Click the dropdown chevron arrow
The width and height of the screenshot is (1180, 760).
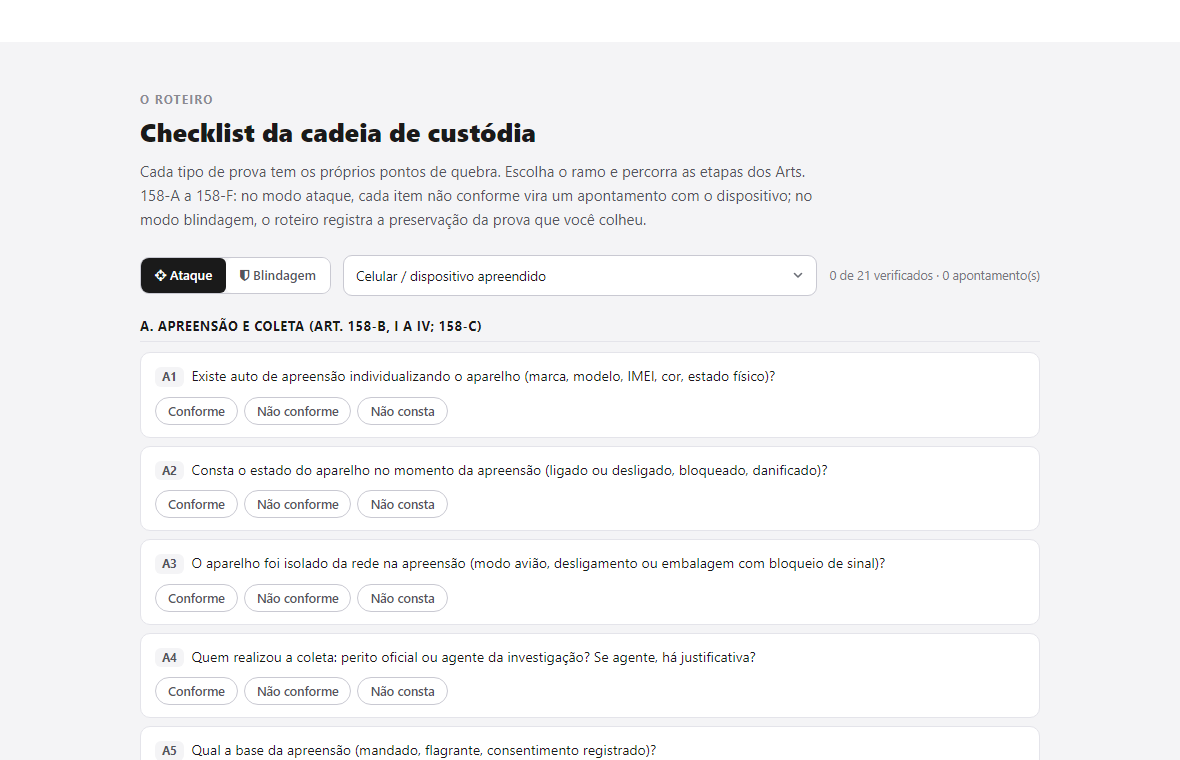798,275
